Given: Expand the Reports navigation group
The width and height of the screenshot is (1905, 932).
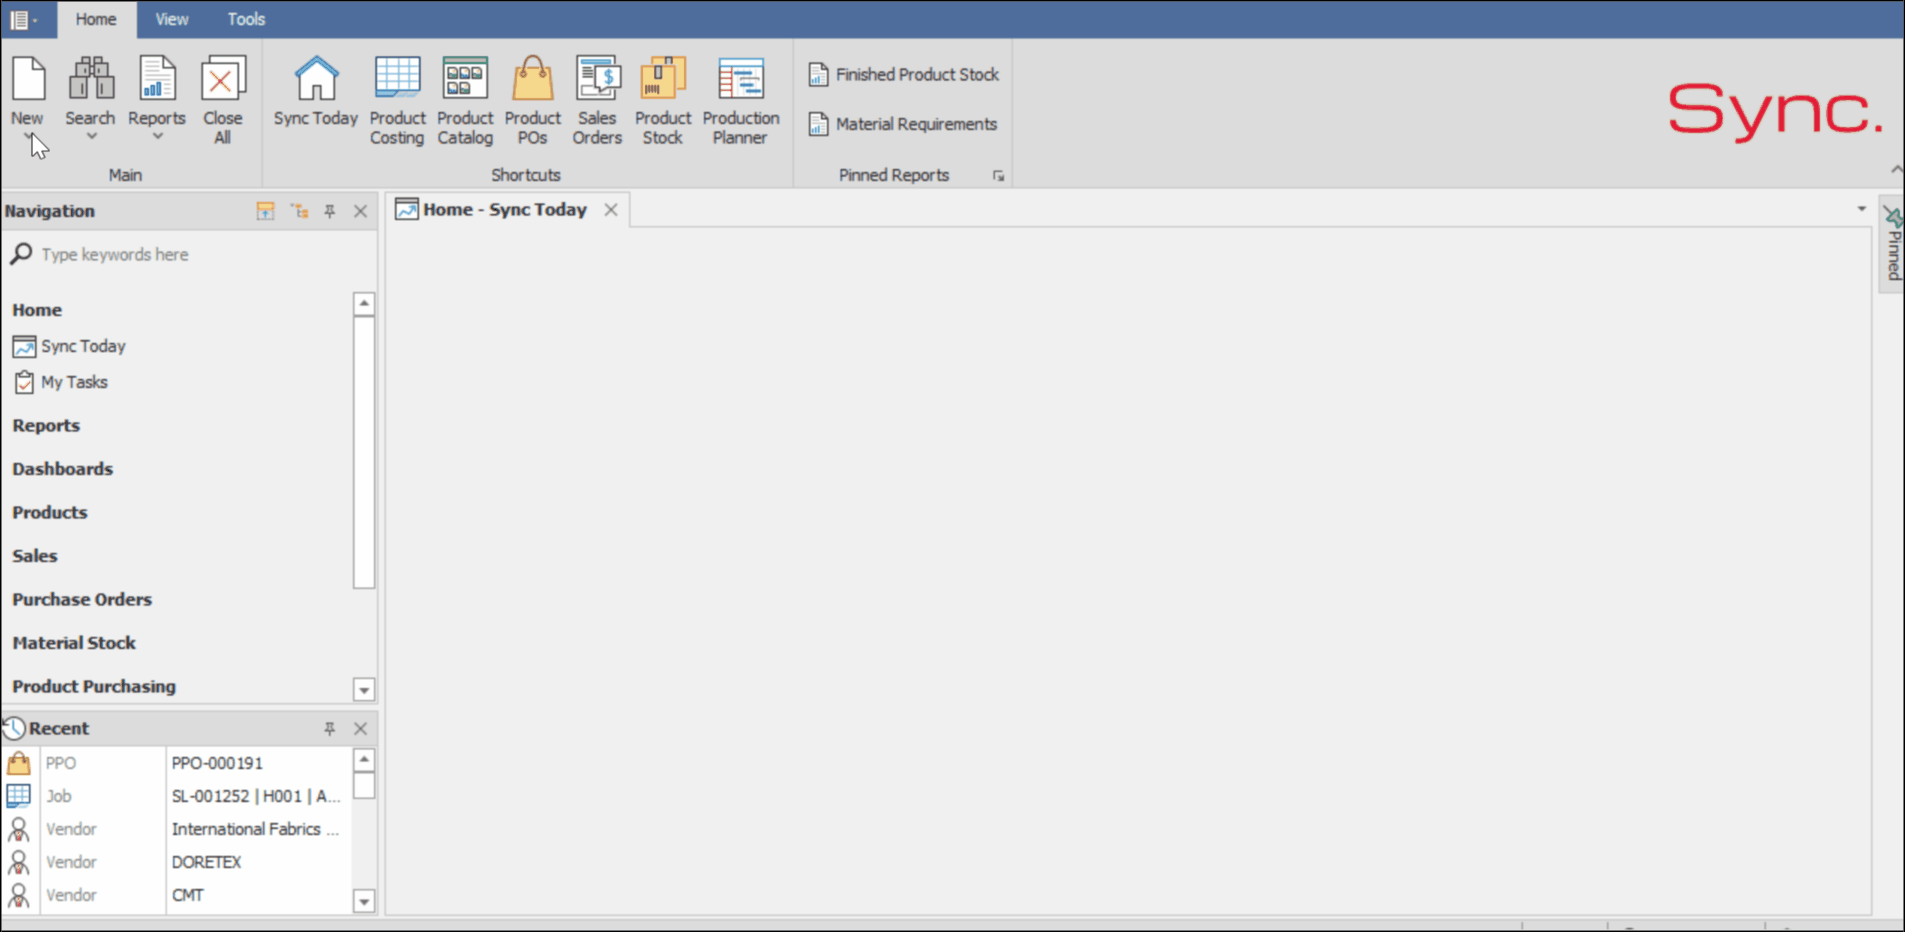Looking at the screenshot, I should point(46,425).
